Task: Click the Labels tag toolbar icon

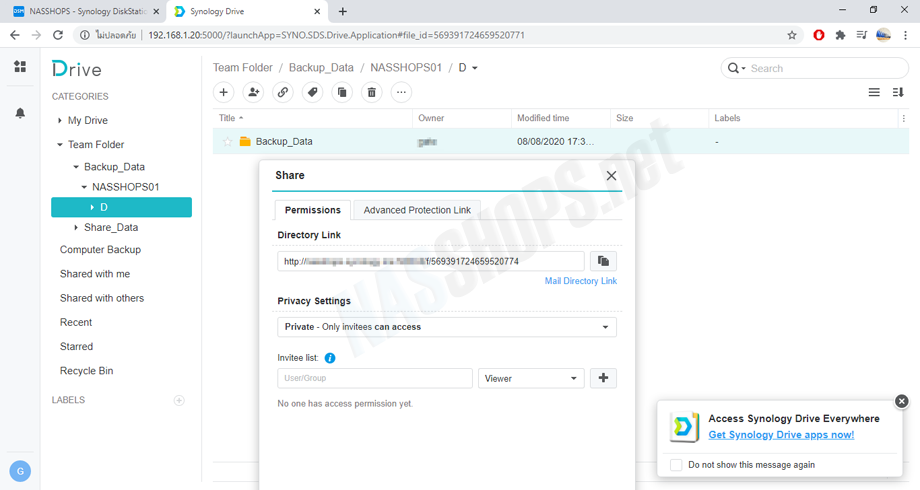Action: (313, 92)
